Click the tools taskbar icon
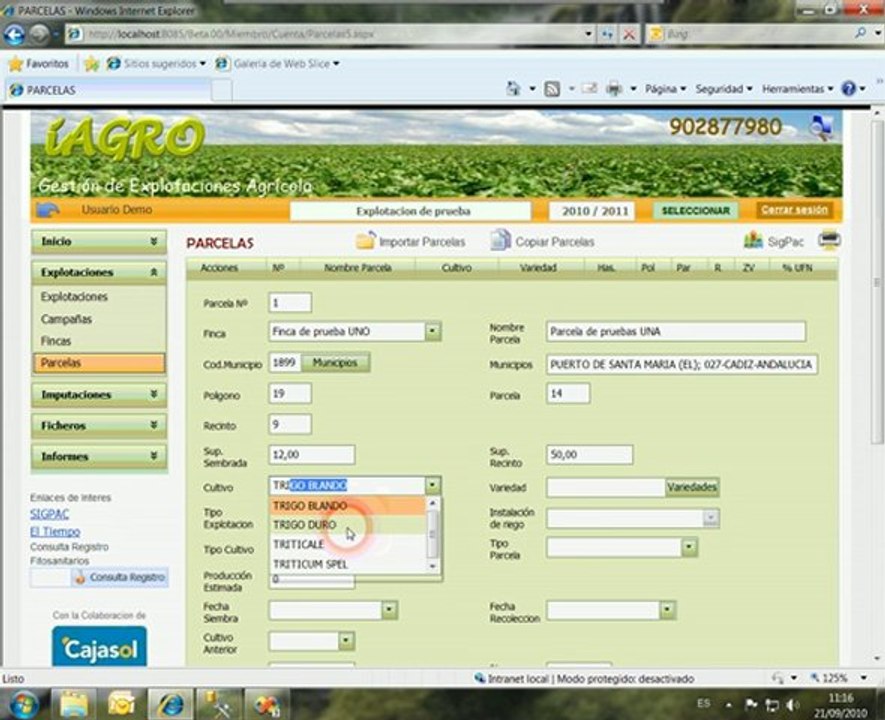Viewport: 885px width, 720px height. click(x=219, y=705)
